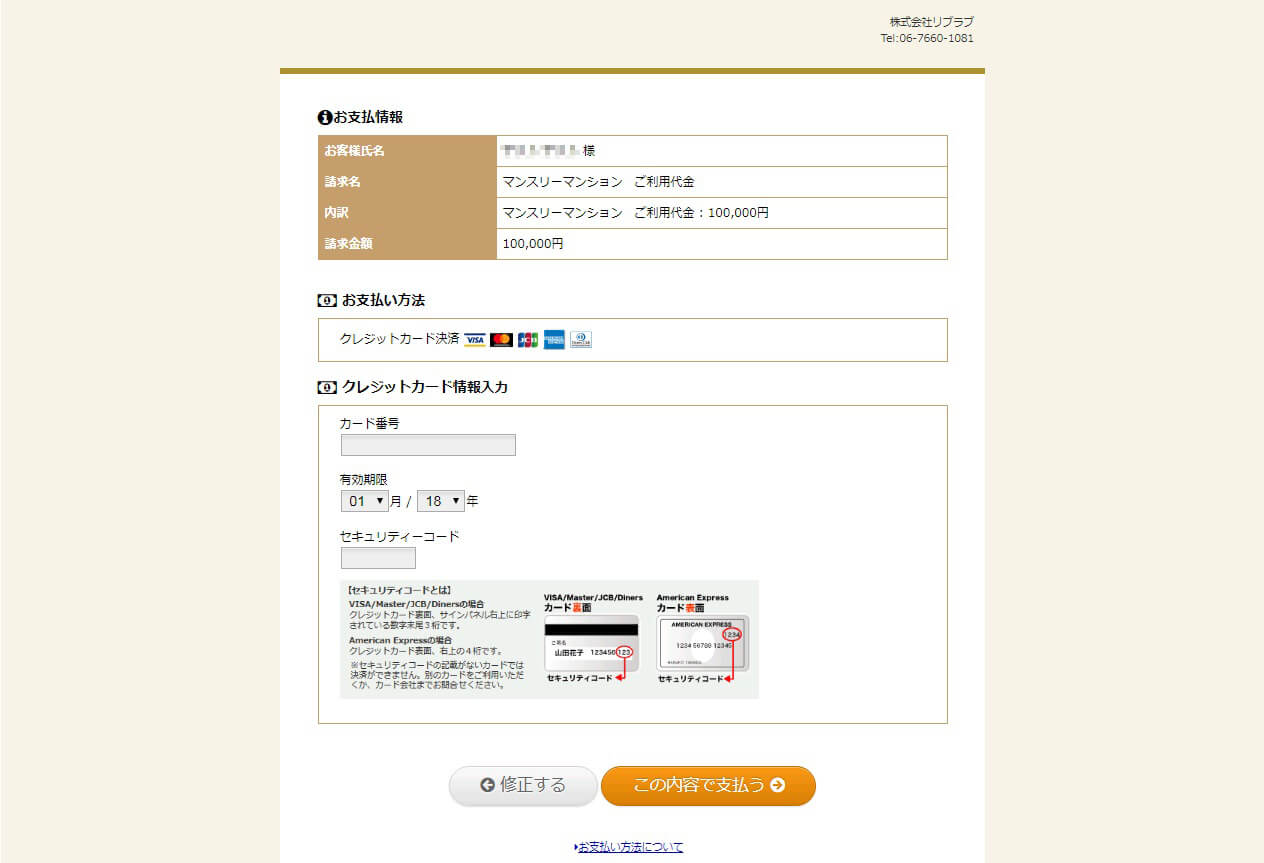The height and width of the screenshot is (863, 1264).
Task: Click into the セキュリティーコード input box
Action: 378,558
